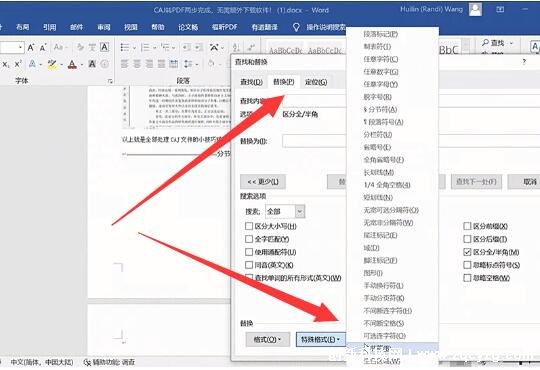Enable the 区分大小写 checkbox
The height and width of the screenshot is (370, 540).
tap(249, 226)
